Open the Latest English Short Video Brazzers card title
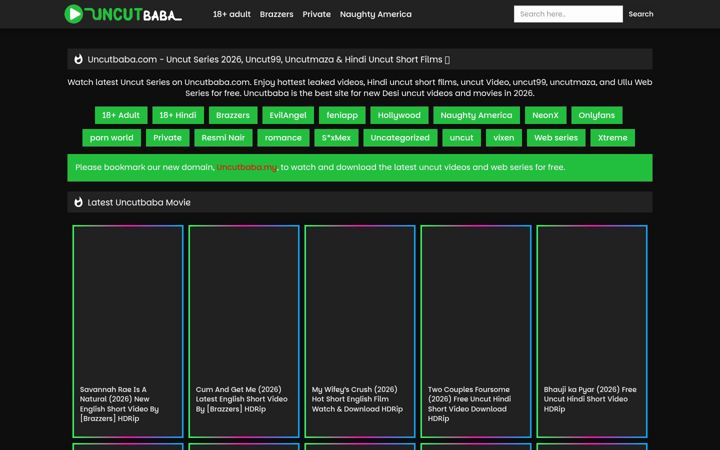 tap(242, 399)
